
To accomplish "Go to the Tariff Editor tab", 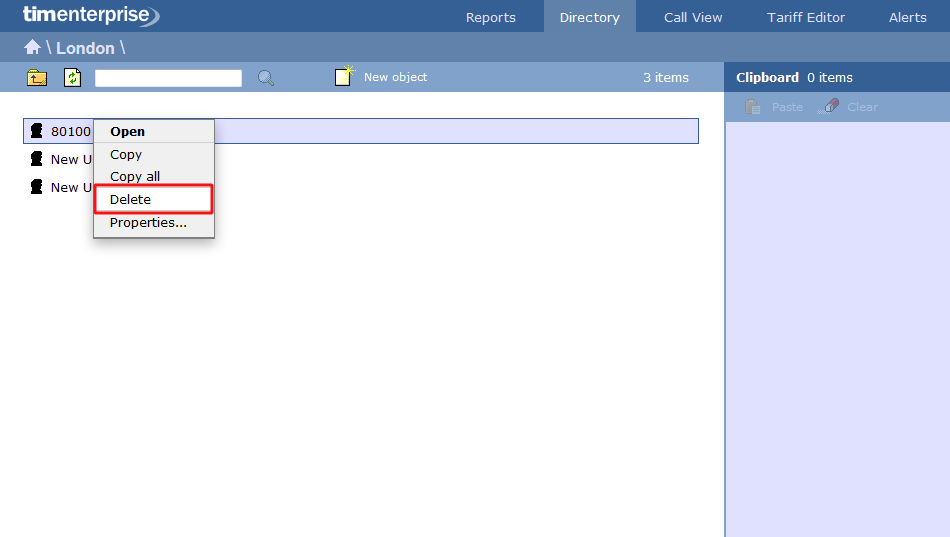I will click(806, 17).
